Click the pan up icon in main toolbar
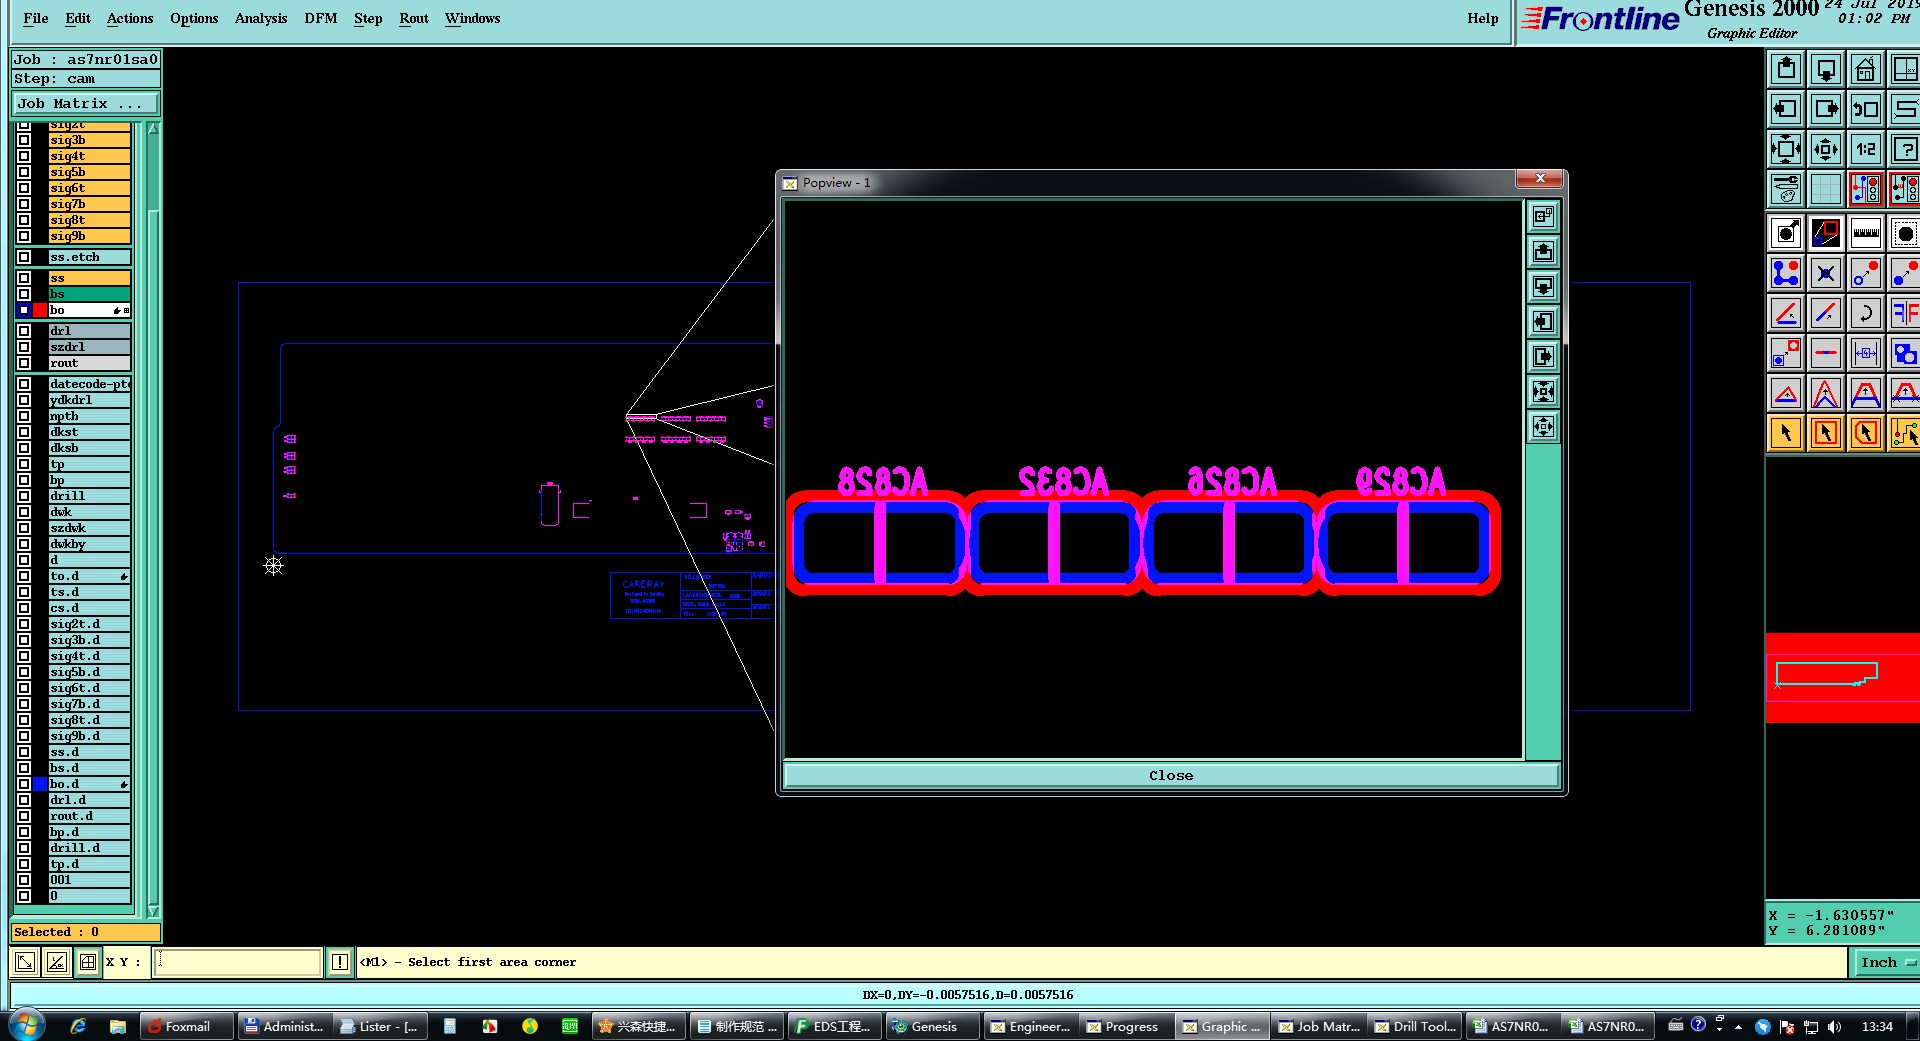 point(1786,69)
